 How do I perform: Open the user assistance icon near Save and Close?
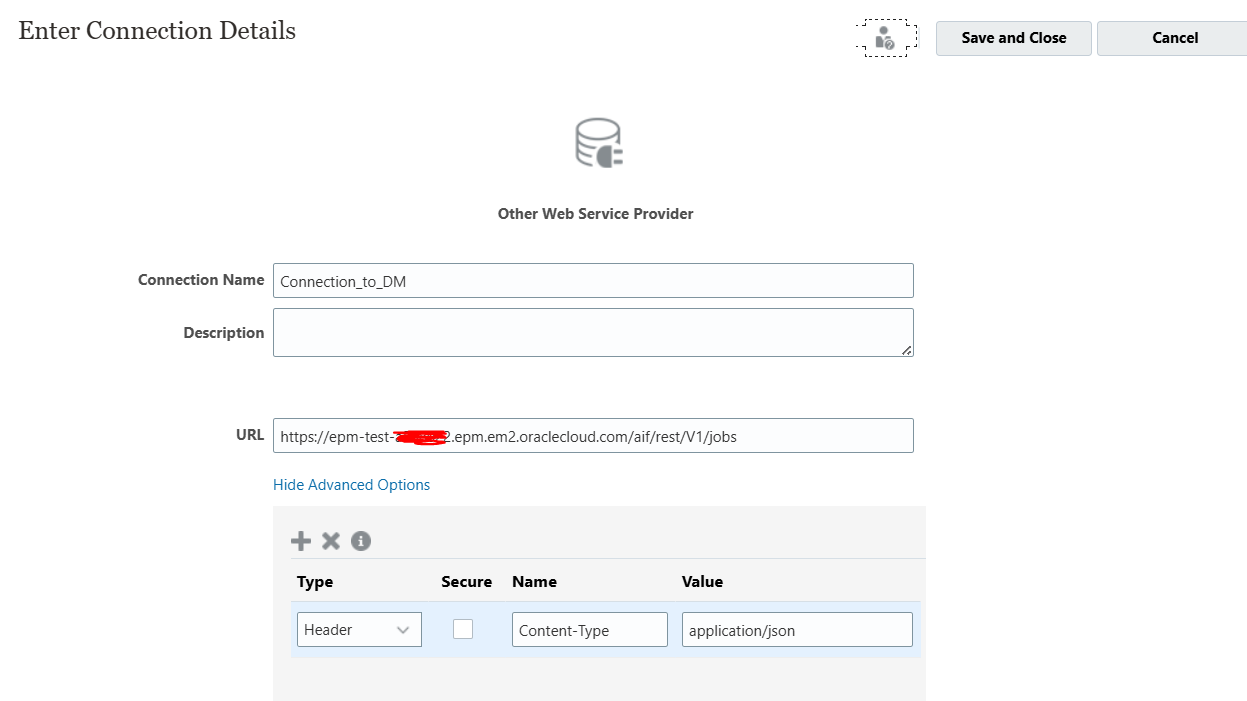click(x=886, y=37)
